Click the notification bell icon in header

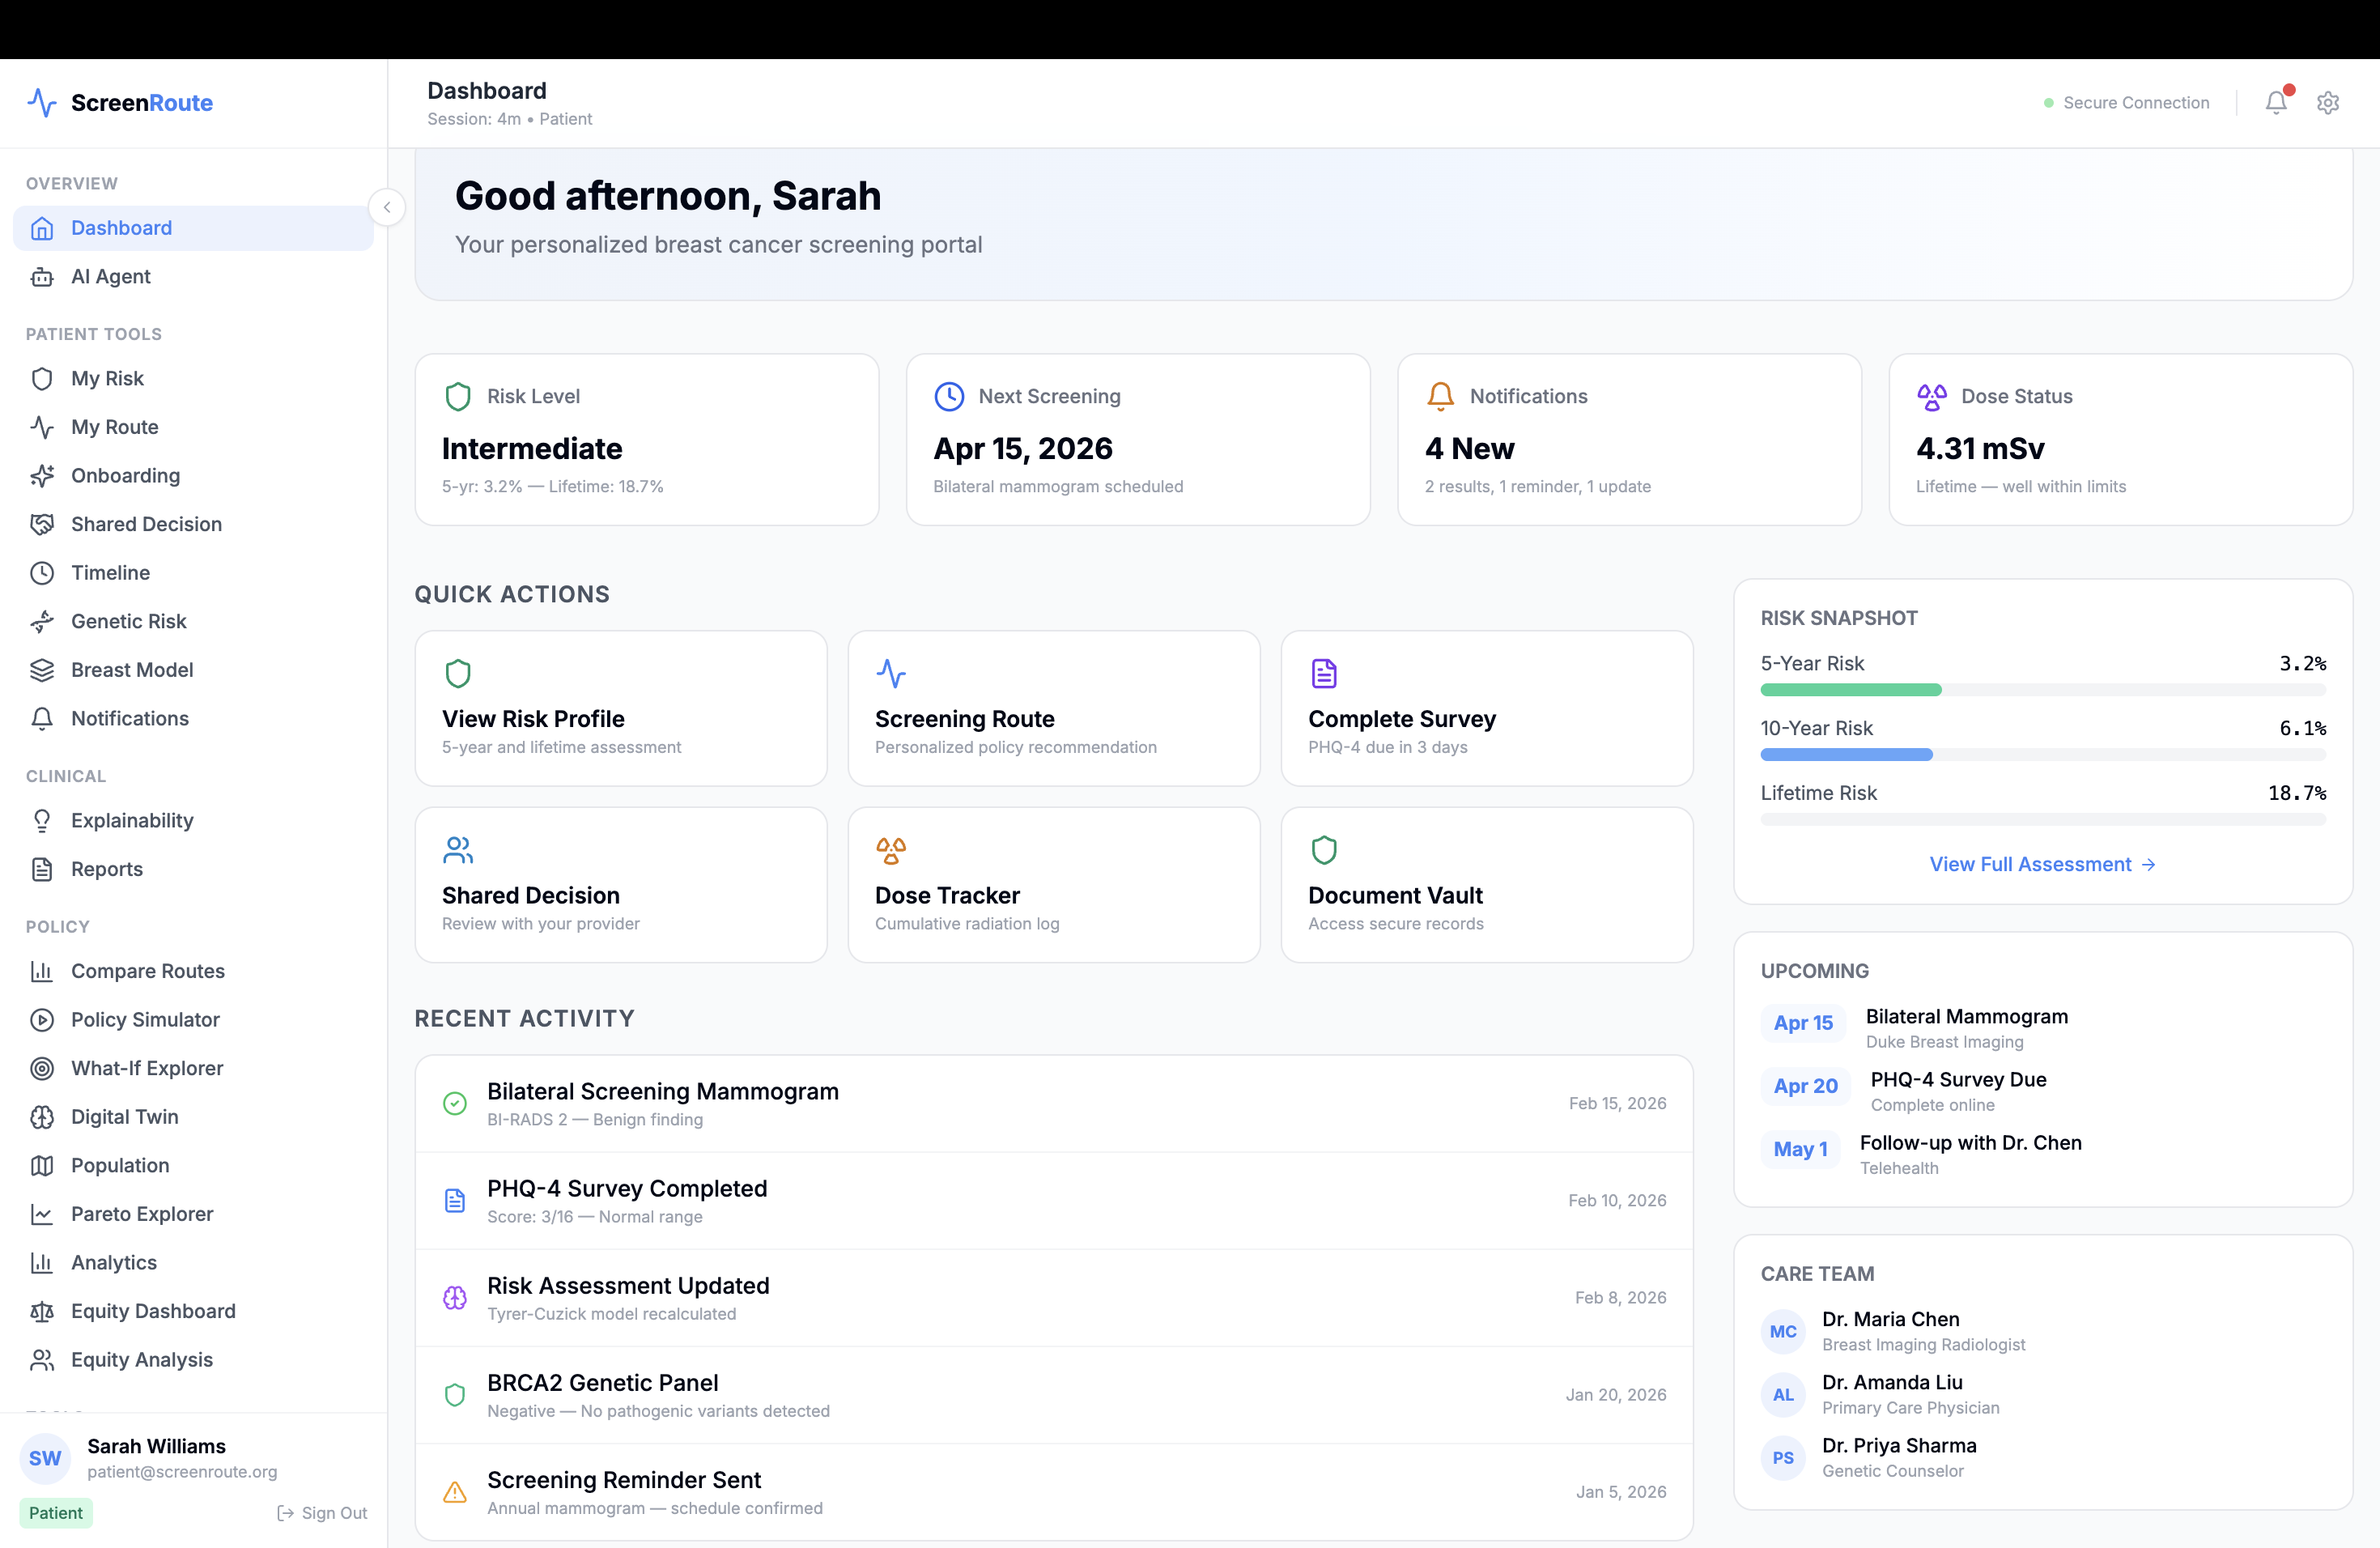[x=2275, y=103]
